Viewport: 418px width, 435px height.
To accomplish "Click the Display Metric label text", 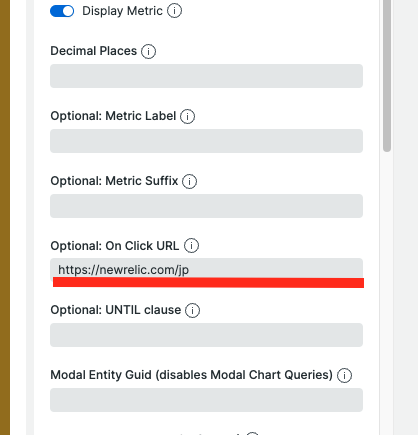I will coord(122,11).
